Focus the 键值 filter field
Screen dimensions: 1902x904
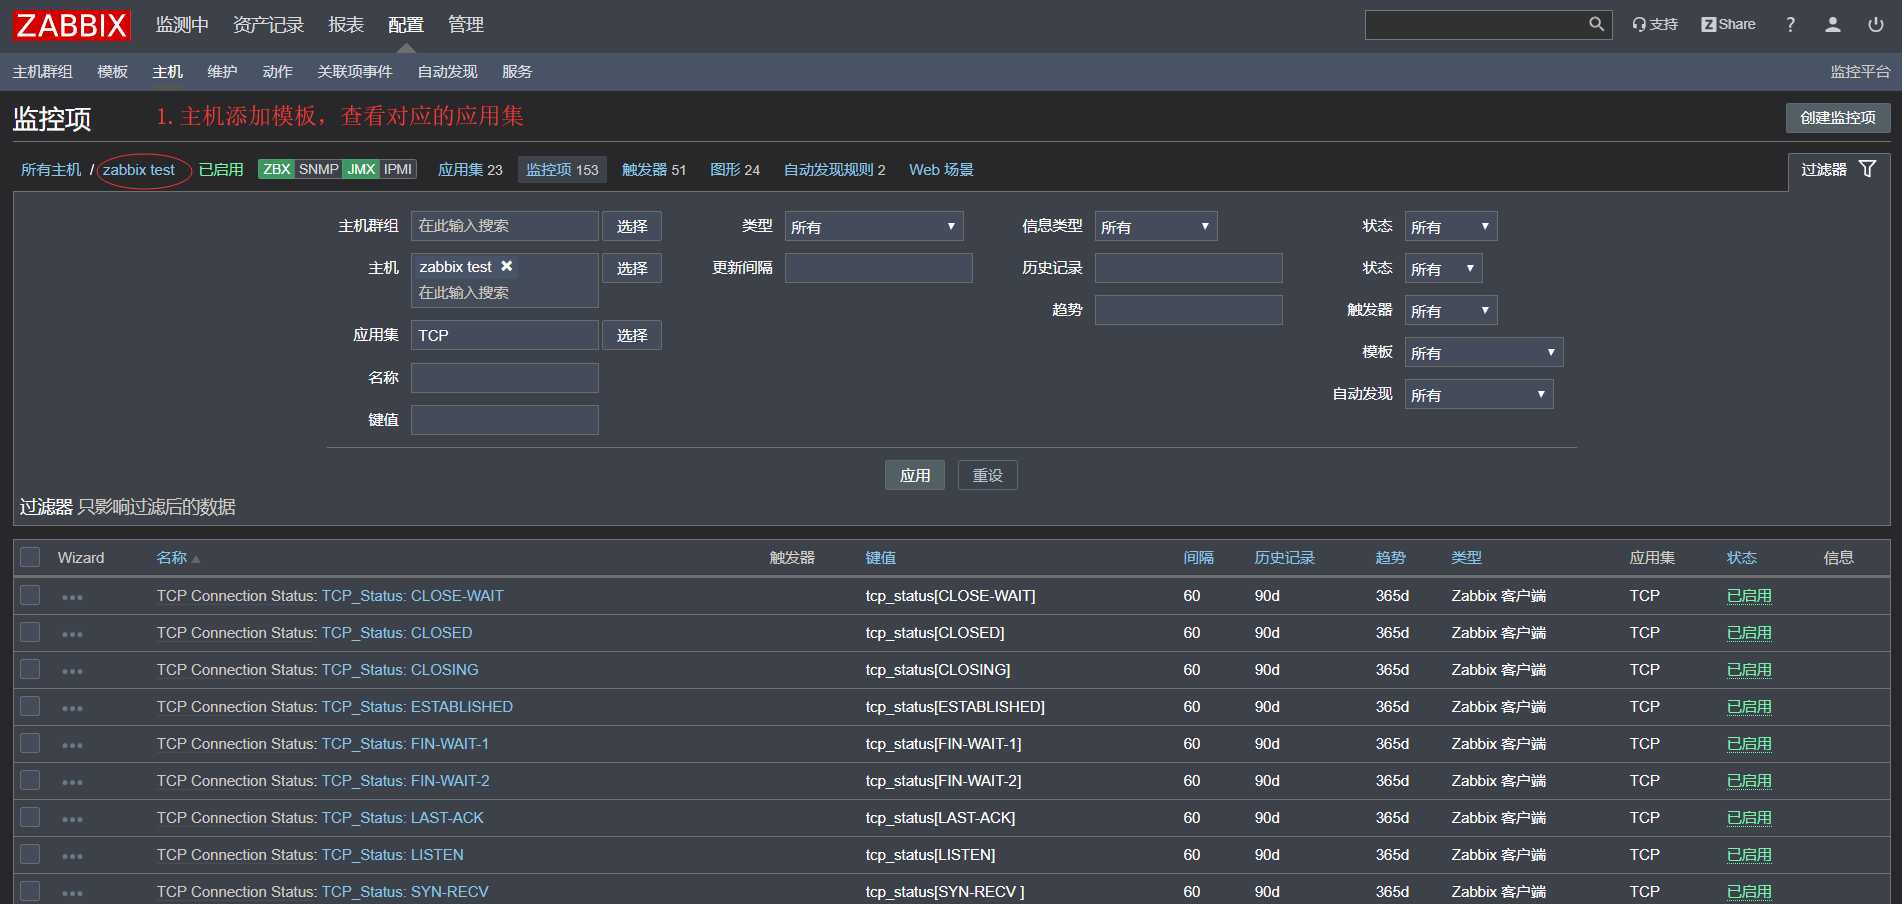[x=505, y=419]
